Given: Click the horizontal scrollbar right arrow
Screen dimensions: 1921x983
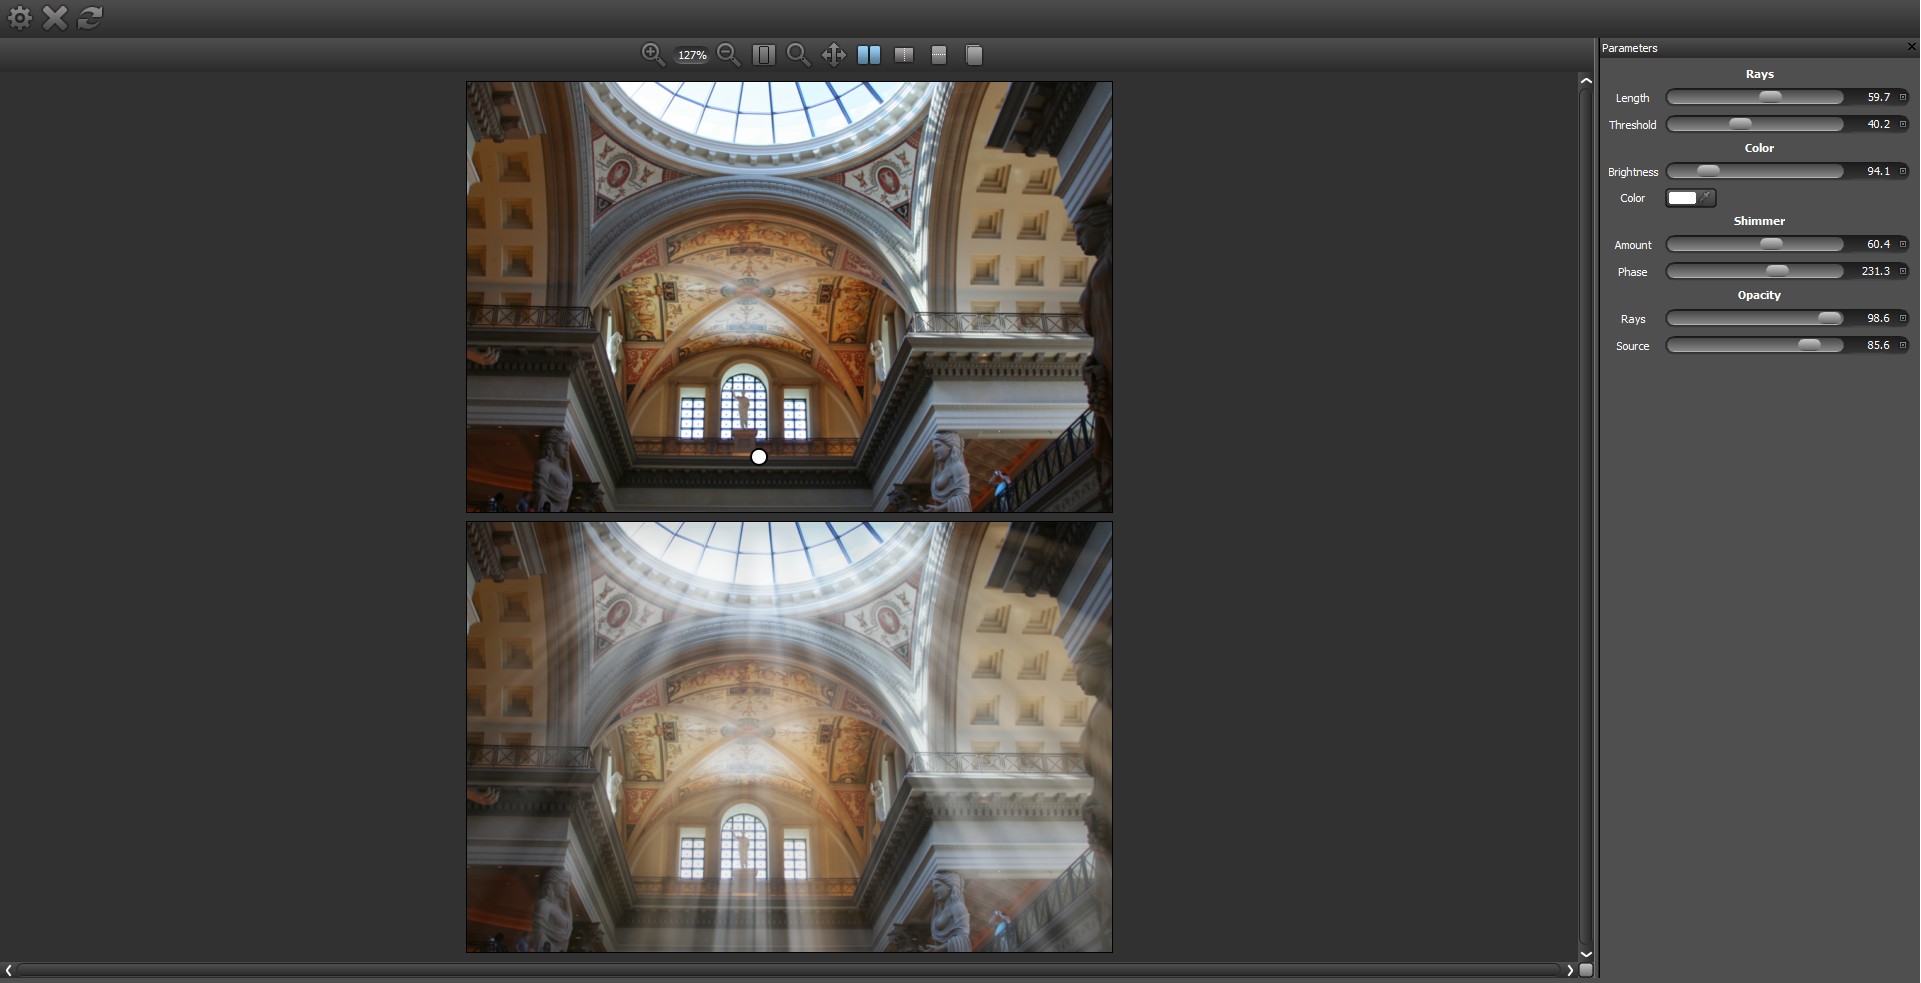Looking at the screenshot, I should 1570,970.
